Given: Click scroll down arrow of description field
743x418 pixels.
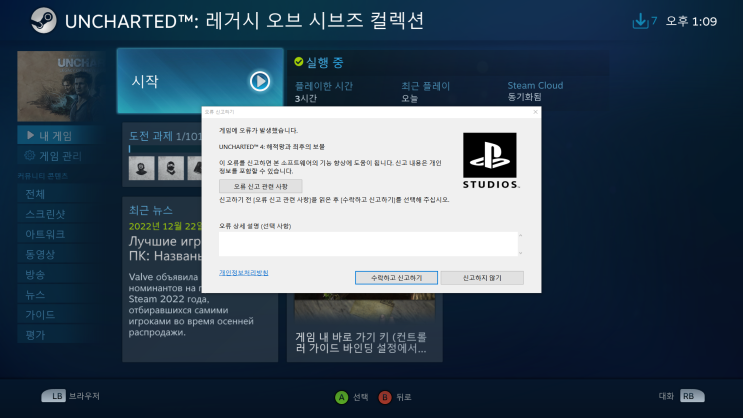Looking at the screenshot, I should coord(520,253).
